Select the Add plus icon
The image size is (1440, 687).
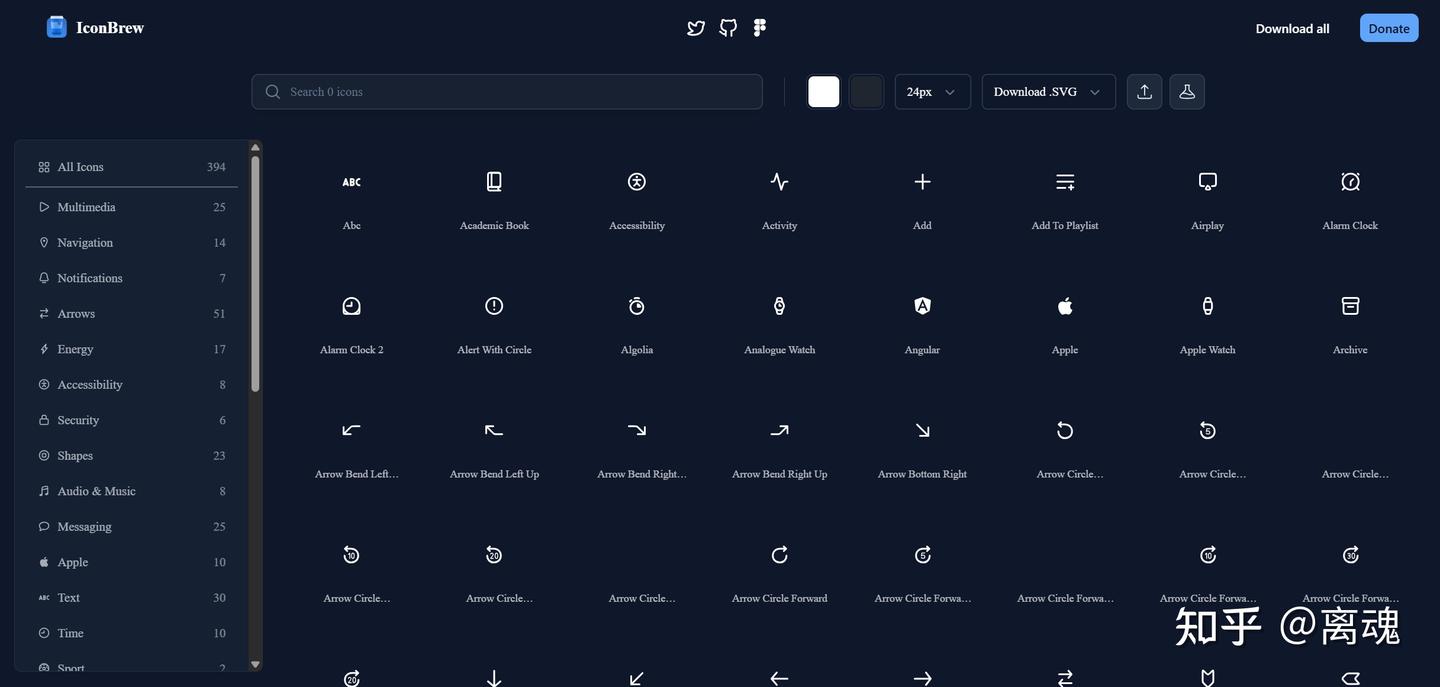(x=922, y=182)
